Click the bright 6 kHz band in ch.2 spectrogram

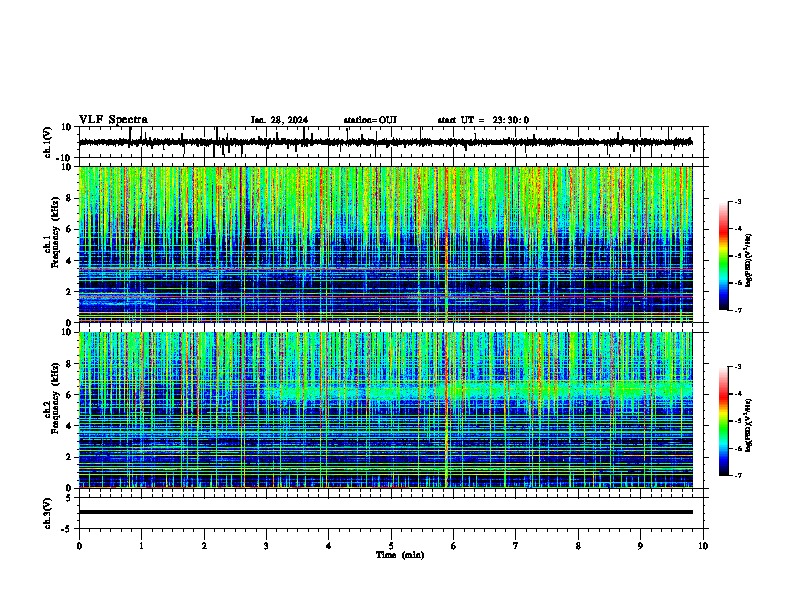tap(480, 392)
